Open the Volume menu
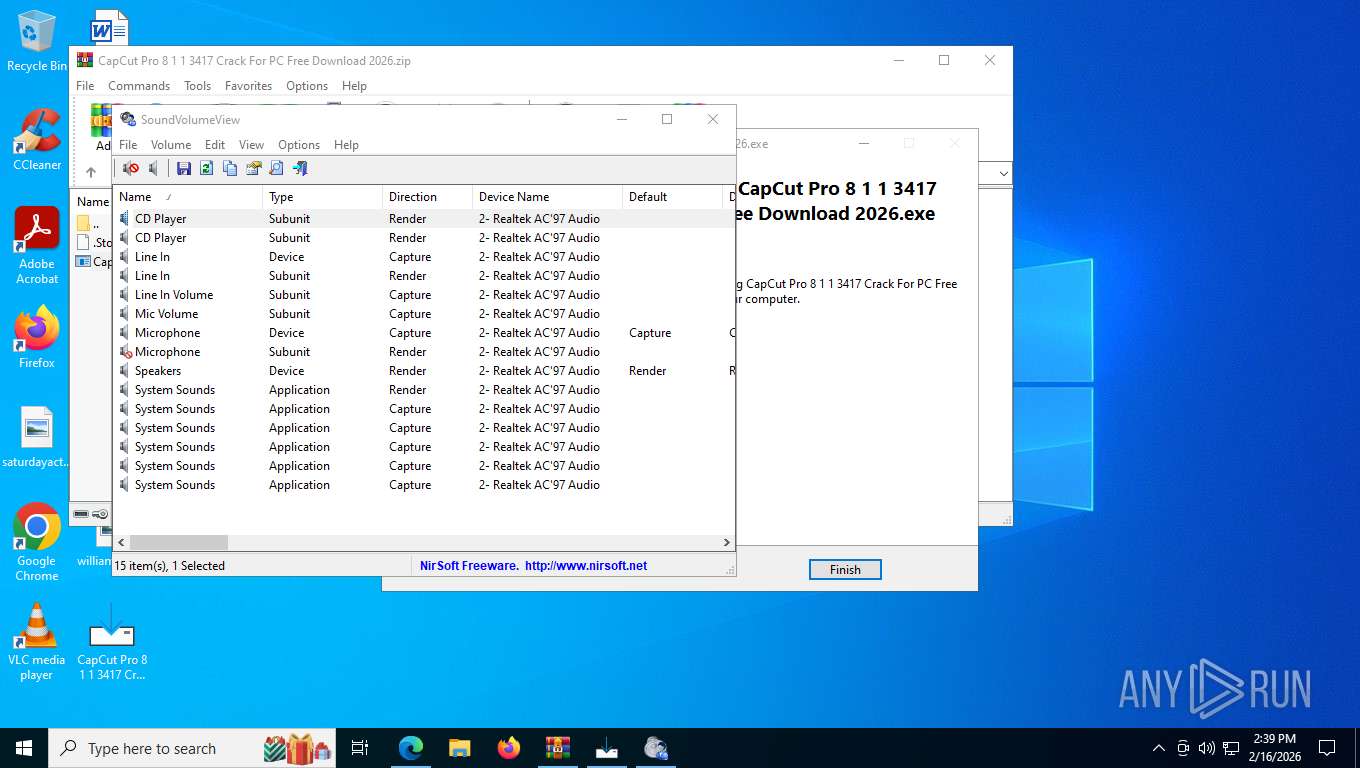 [171, 145]
